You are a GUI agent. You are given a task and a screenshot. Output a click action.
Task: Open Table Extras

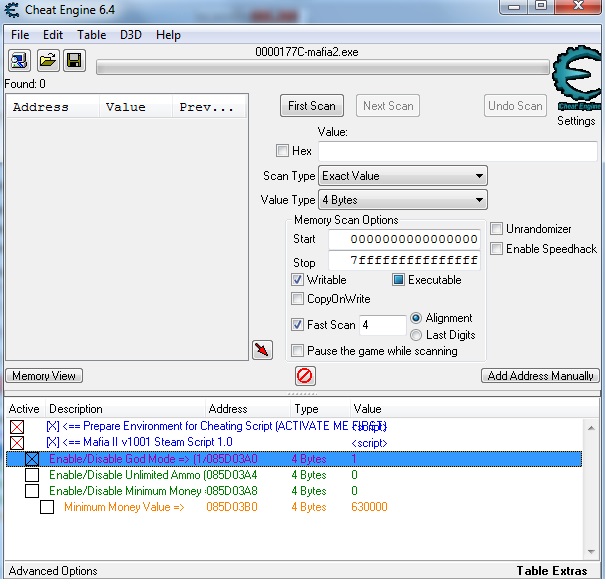point(552,571)
